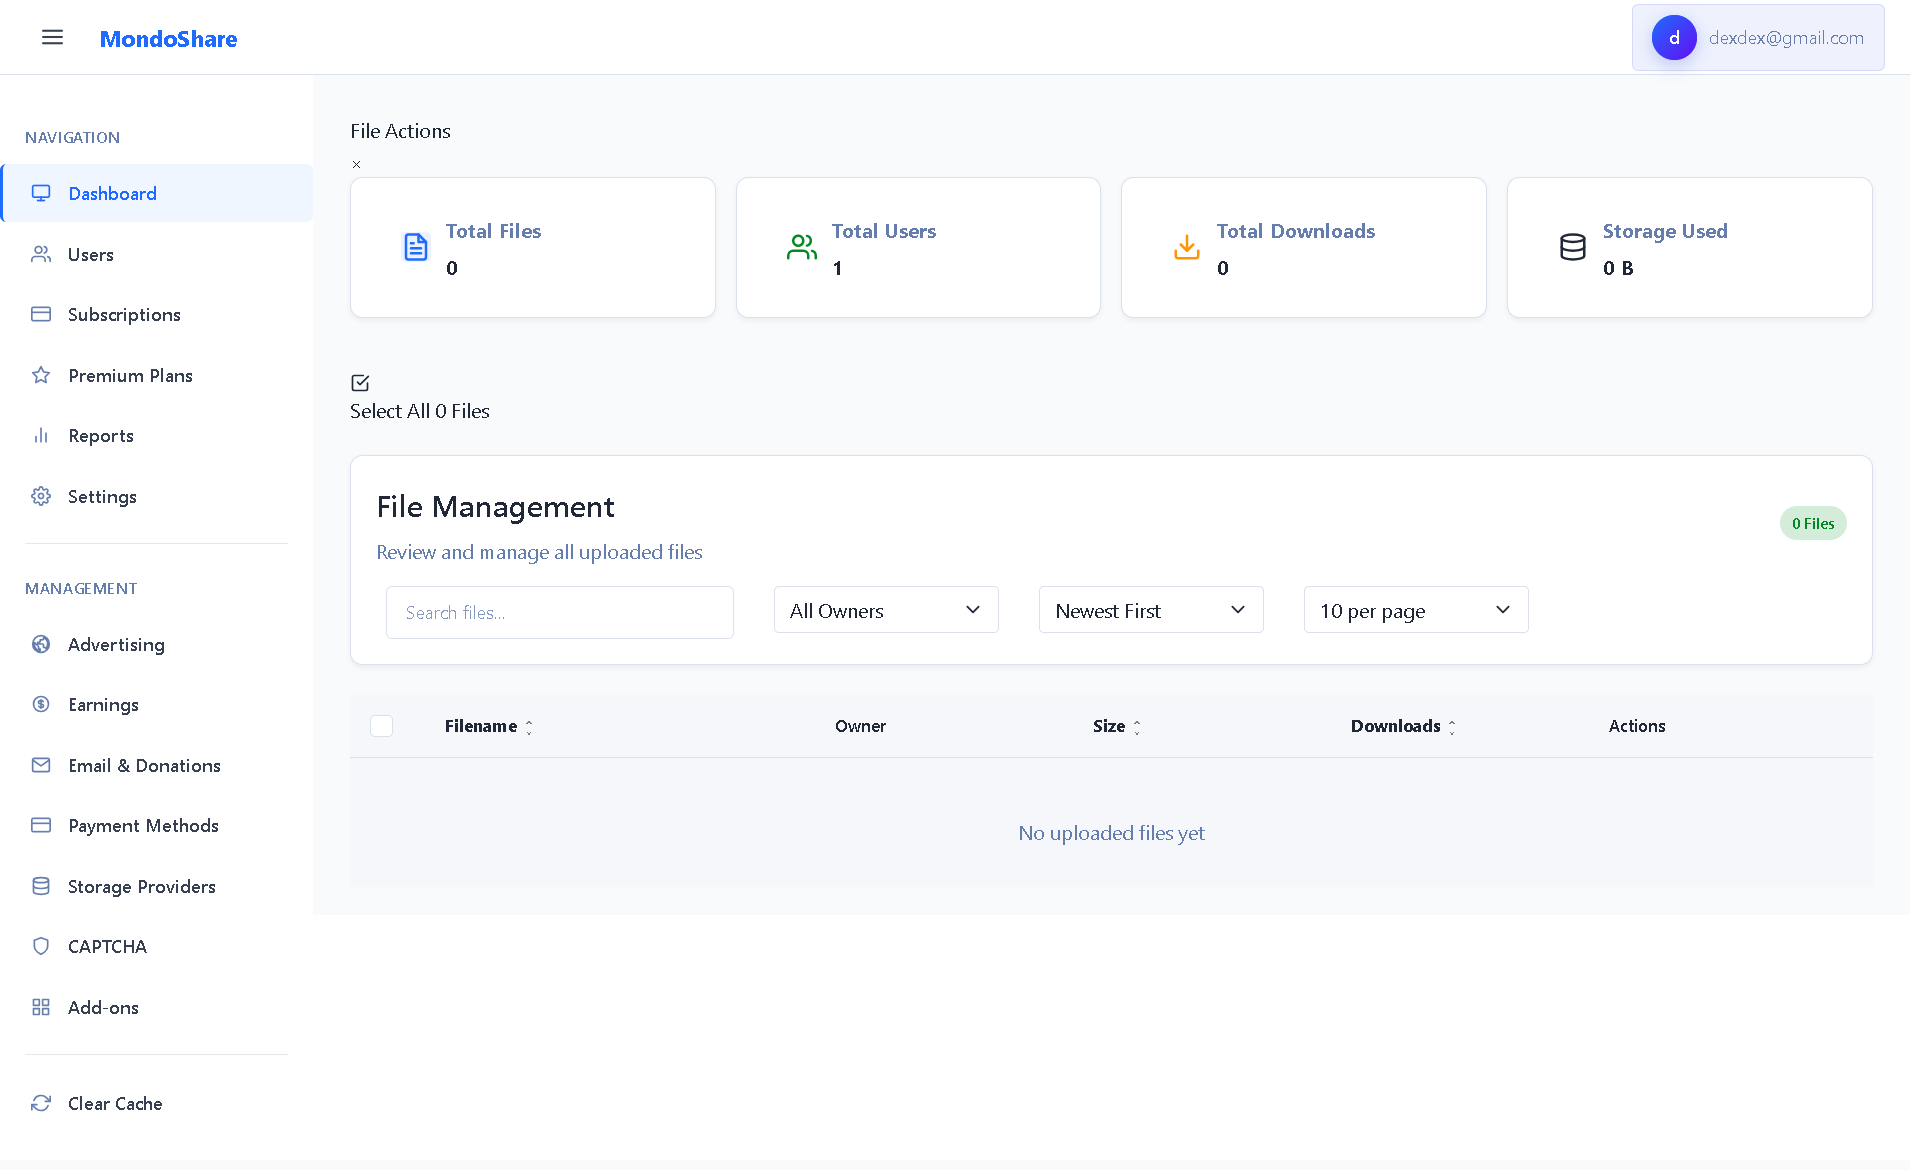The width and height of the screenshot is (1910, 1170).
Task: Open Advertising management page
Action: click(x=157, y=644)
